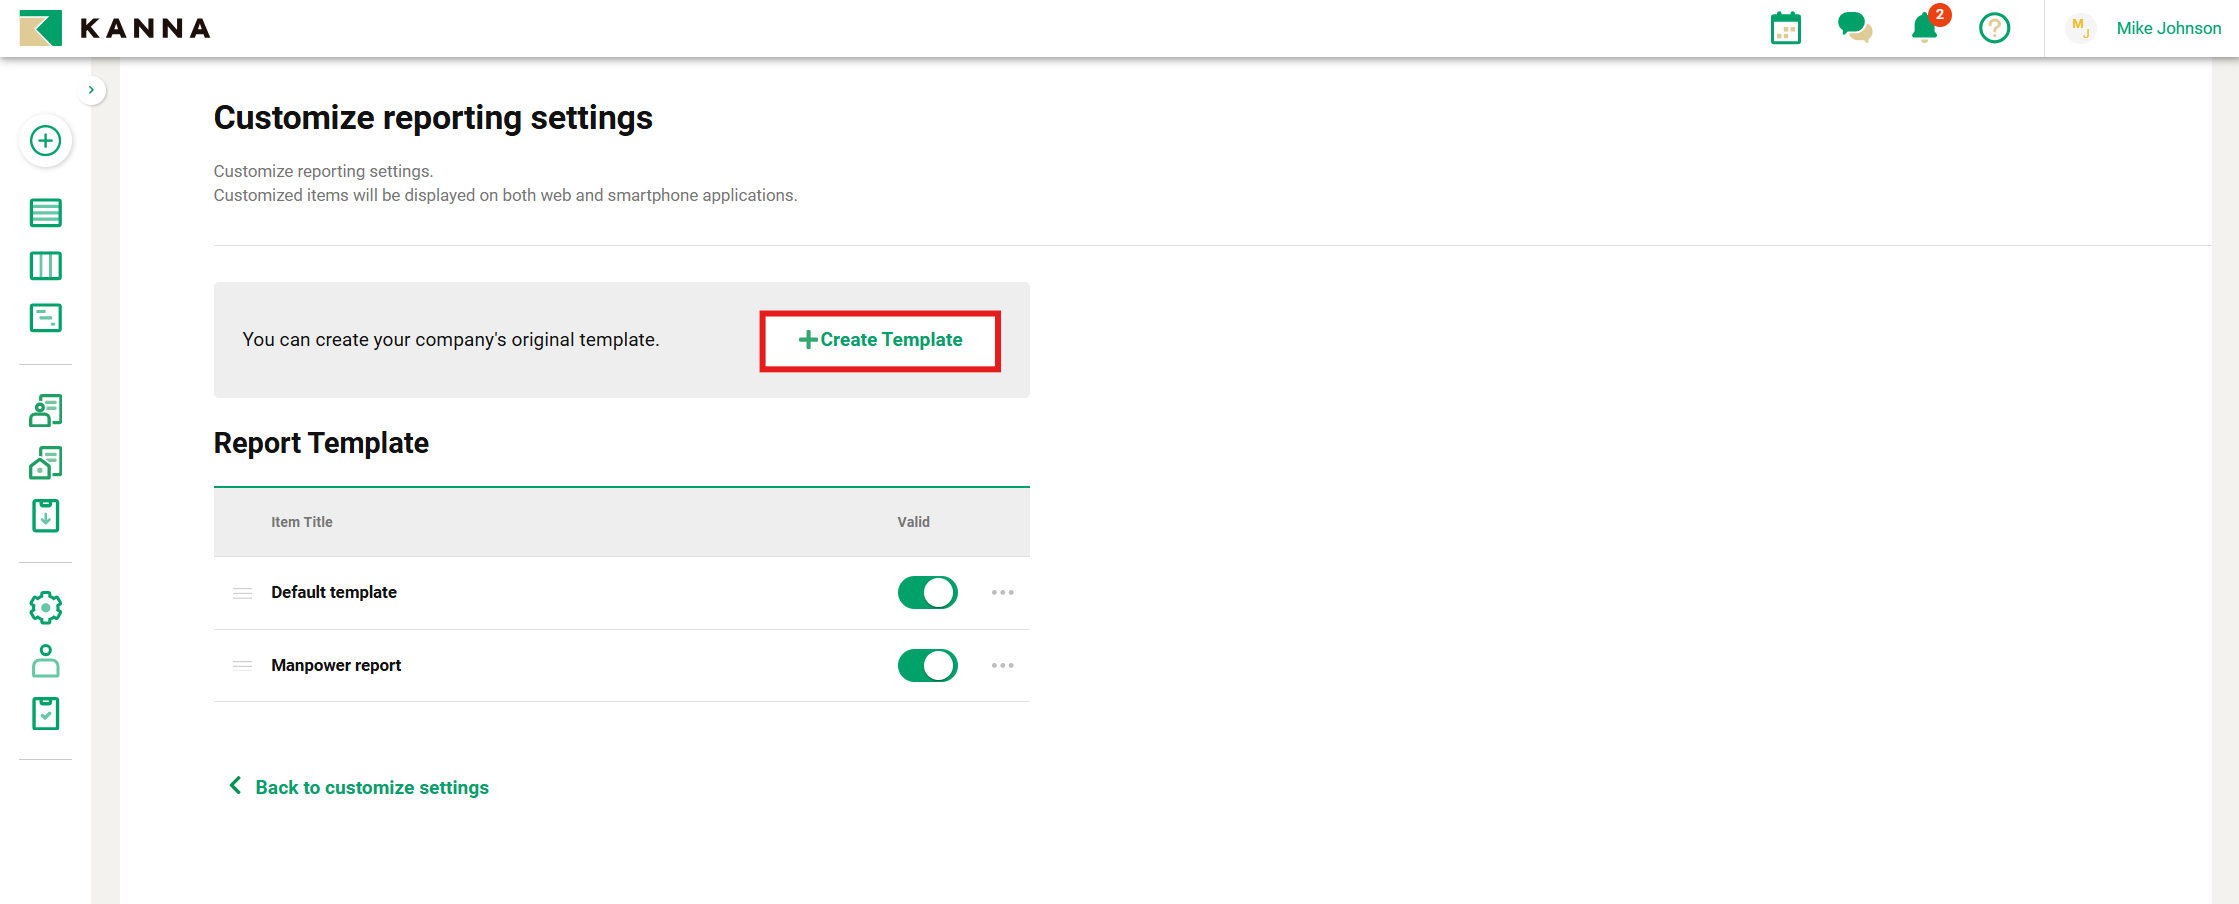
Task: Open the settings gear in sidebar
Action: point(45,608)
